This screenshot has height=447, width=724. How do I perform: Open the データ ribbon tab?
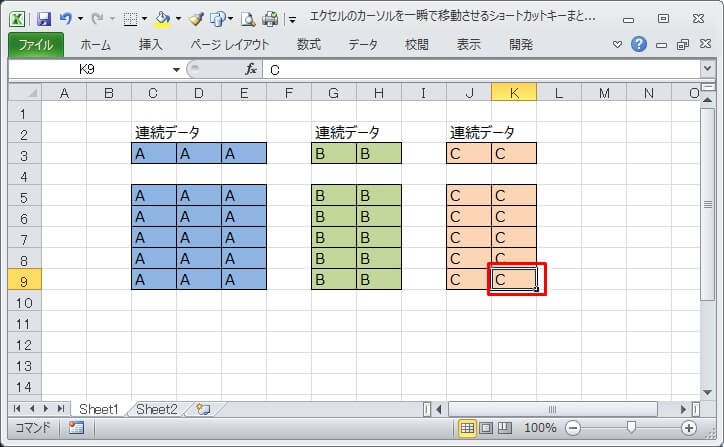363,45
